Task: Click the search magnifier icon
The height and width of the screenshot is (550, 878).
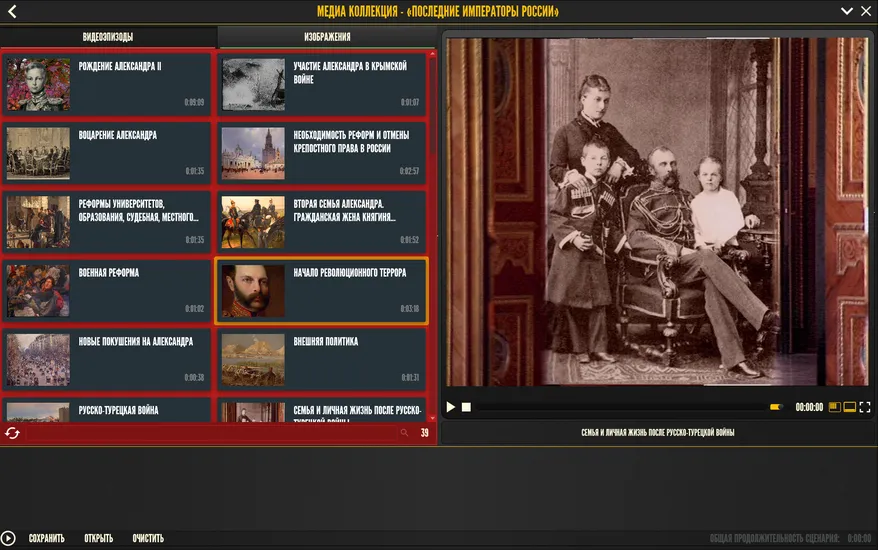Action: tap(404, 433)
